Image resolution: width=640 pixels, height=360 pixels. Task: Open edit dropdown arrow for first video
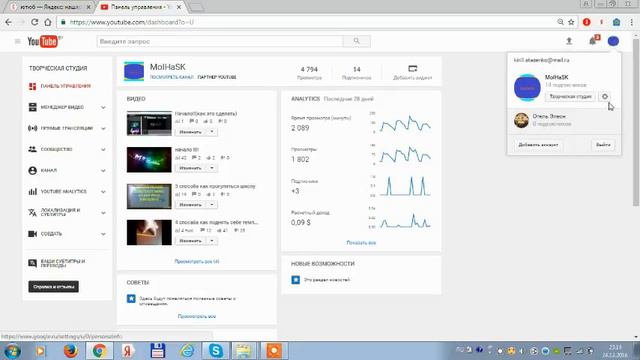pos(212,132)
